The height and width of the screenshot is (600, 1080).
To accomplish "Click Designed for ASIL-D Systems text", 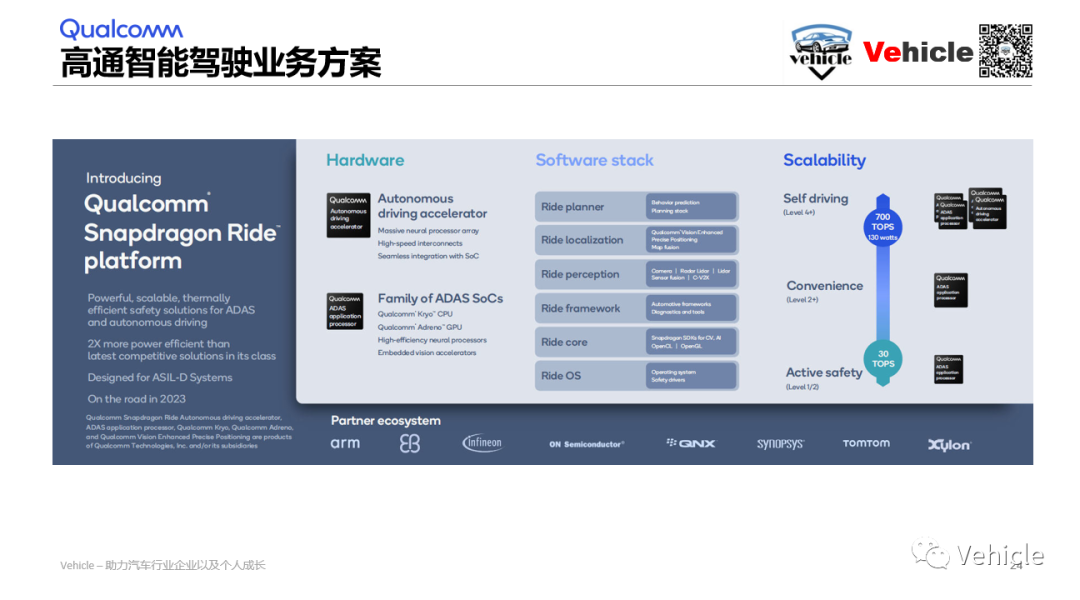I will click(160, 377).
